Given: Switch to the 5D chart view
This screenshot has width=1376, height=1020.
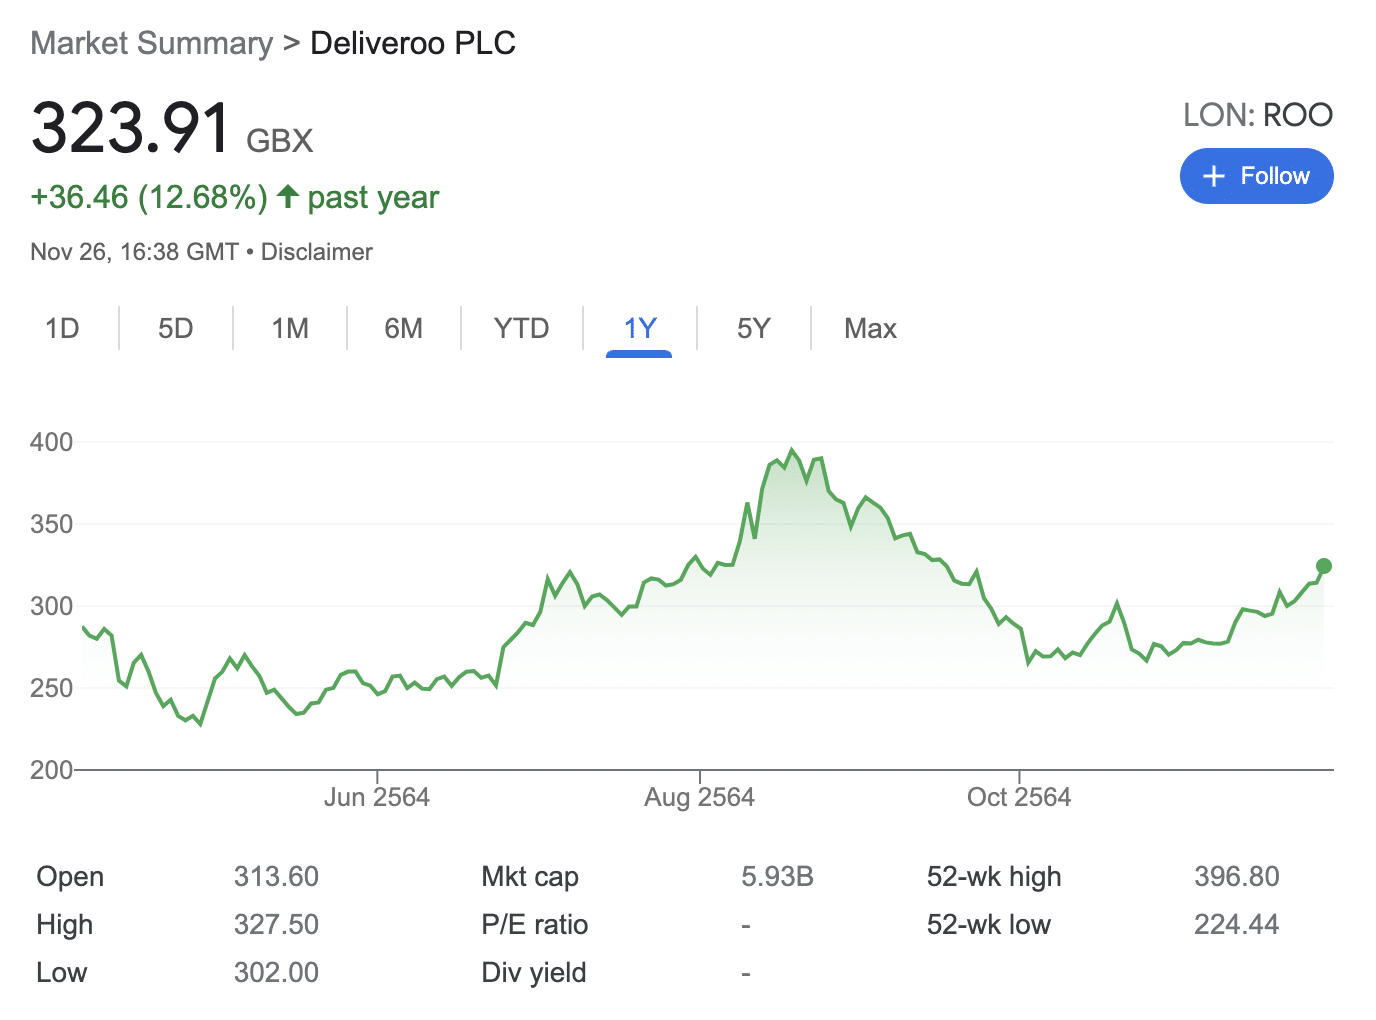Looking at the screenshot, I should coord(175,328).
